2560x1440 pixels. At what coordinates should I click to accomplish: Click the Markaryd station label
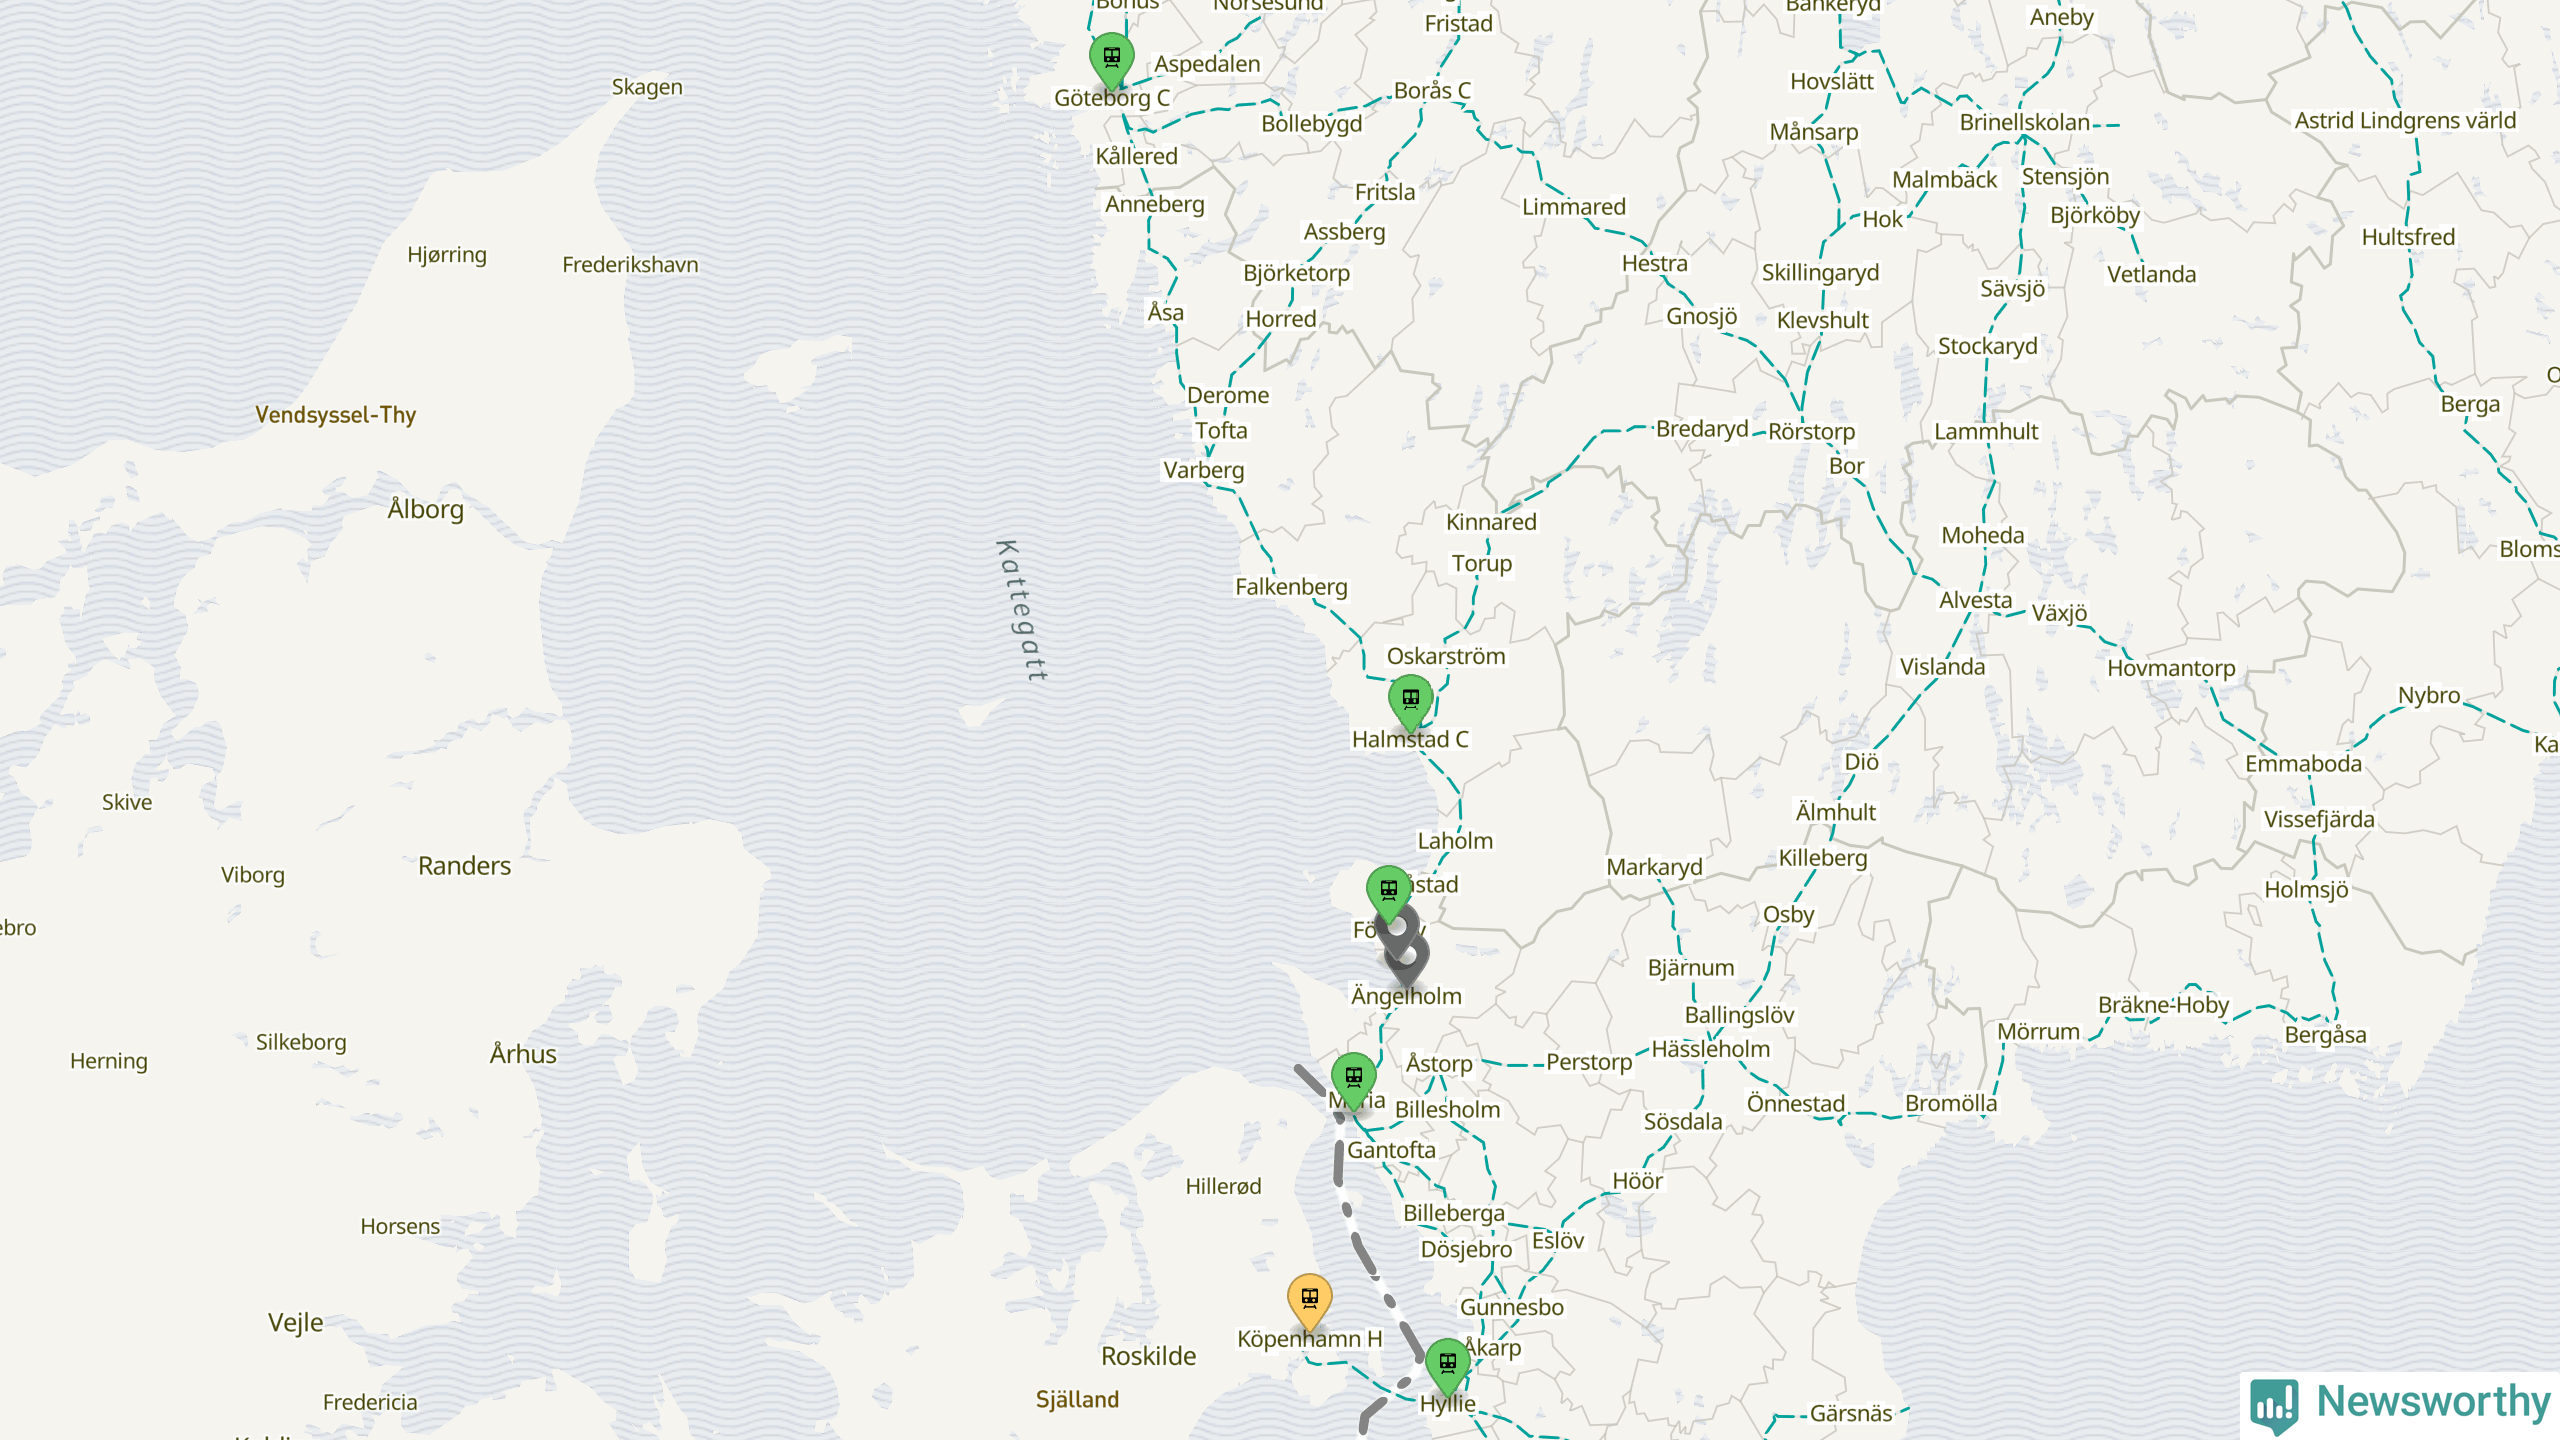pyautogui.click(x=1654, y=868)
